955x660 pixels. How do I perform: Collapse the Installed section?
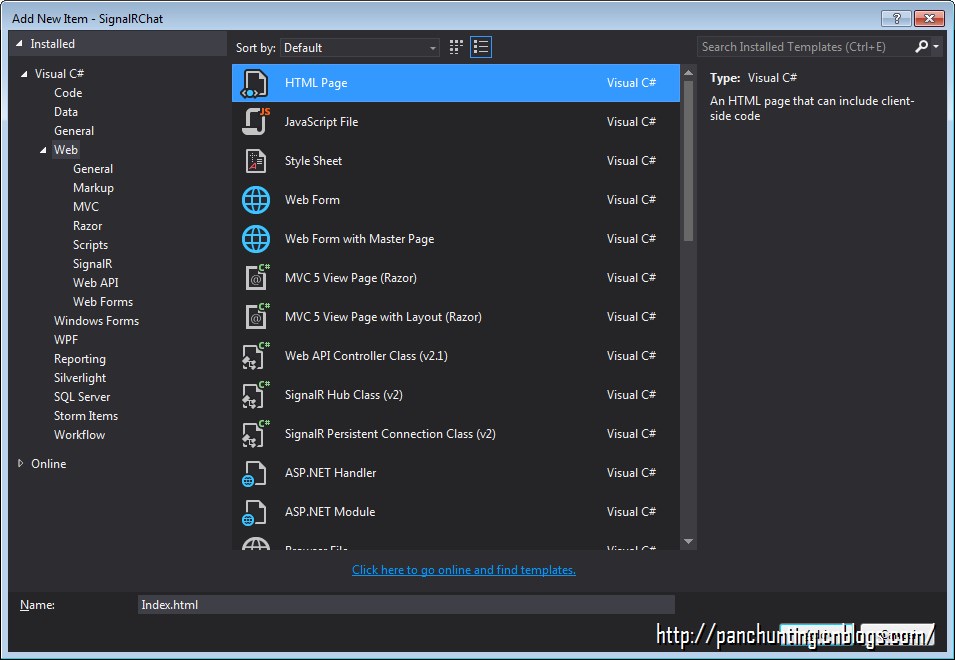19,44
